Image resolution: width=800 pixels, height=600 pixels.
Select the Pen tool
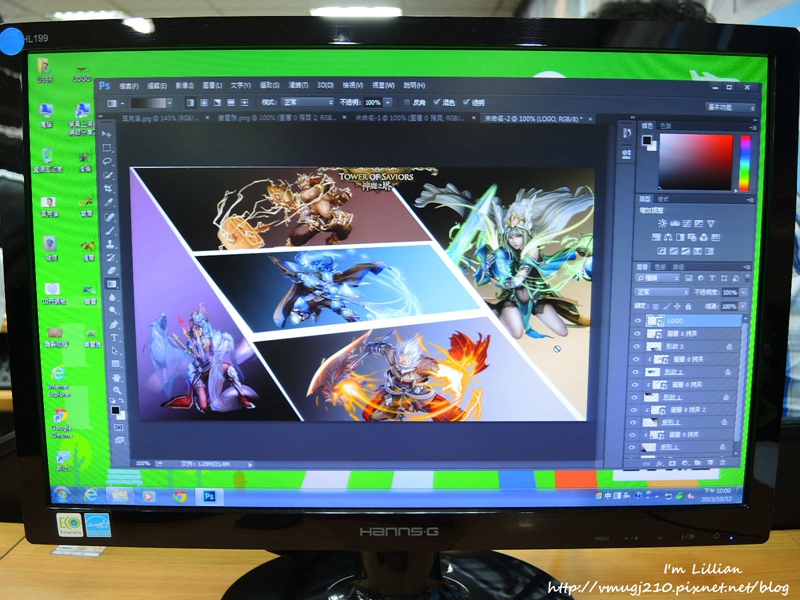tap(114, 324)
